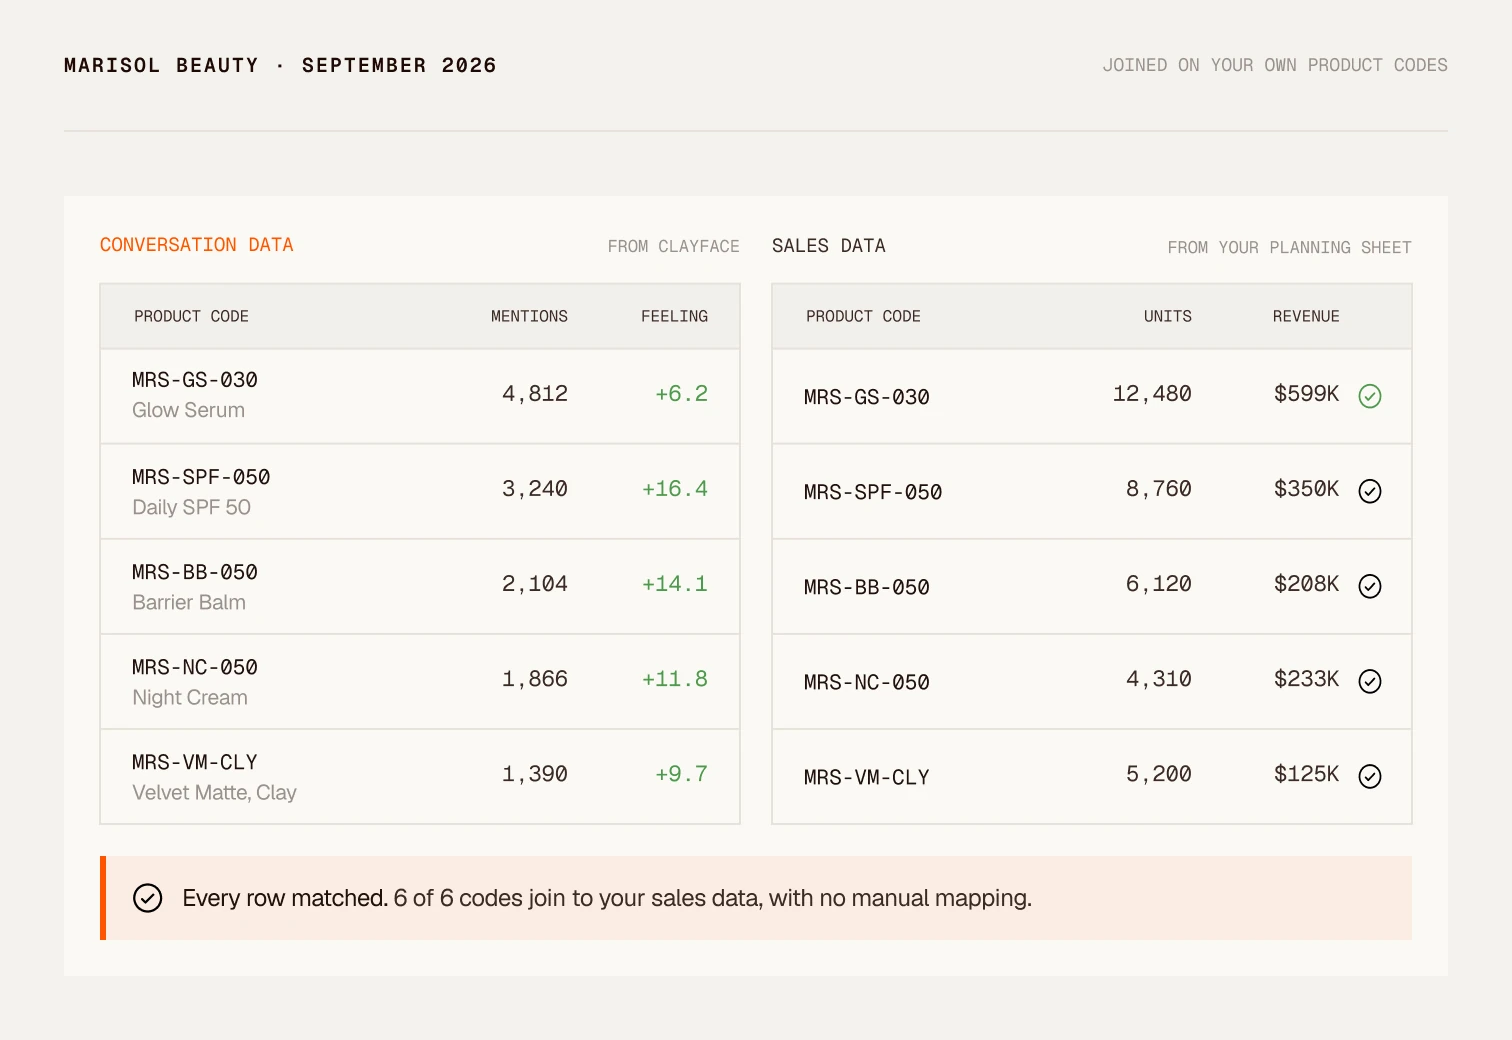Select MRS-SPF-050 code in sales table
This screenshot has height=1040, width=1512.
pos(873,492)
